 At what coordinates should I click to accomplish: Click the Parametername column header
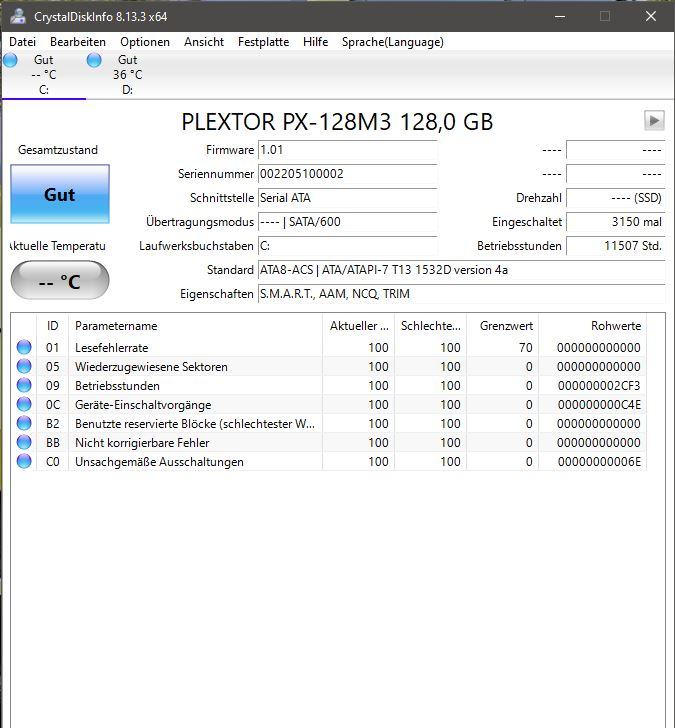pos(195,326)
